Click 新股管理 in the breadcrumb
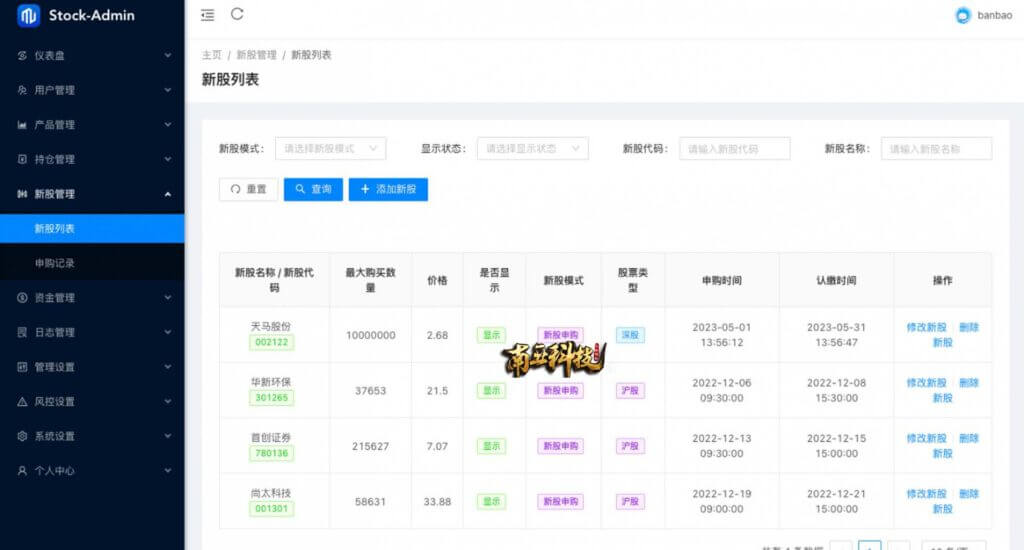The width and height of the screenshot is (1024, 550). point(257,55)
